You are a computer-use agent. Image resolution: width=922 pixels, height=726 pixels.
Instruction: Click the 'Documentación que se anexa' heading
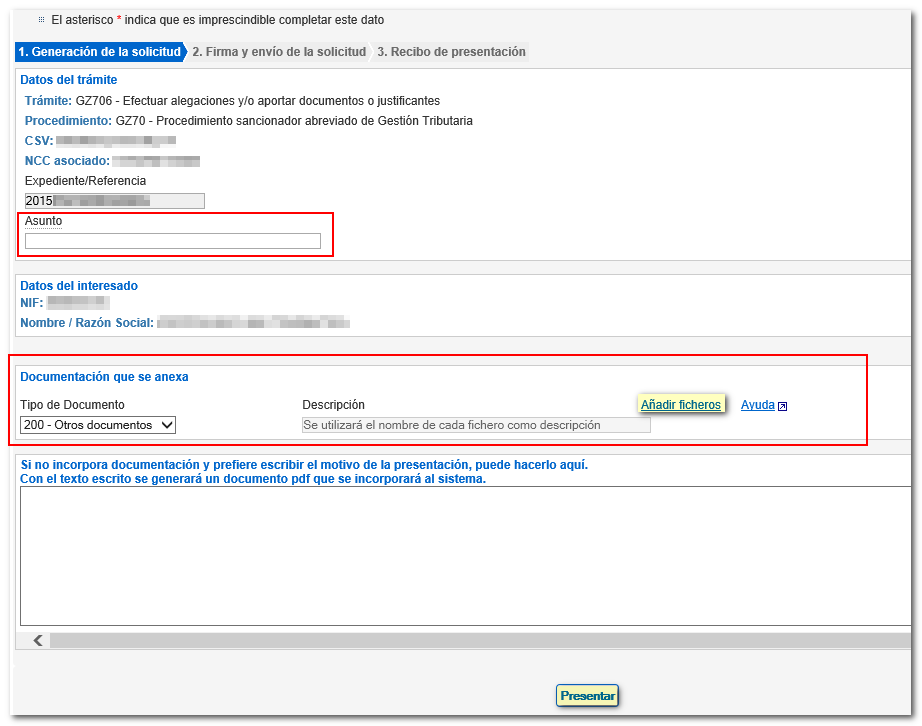click(x=104, y=377)
